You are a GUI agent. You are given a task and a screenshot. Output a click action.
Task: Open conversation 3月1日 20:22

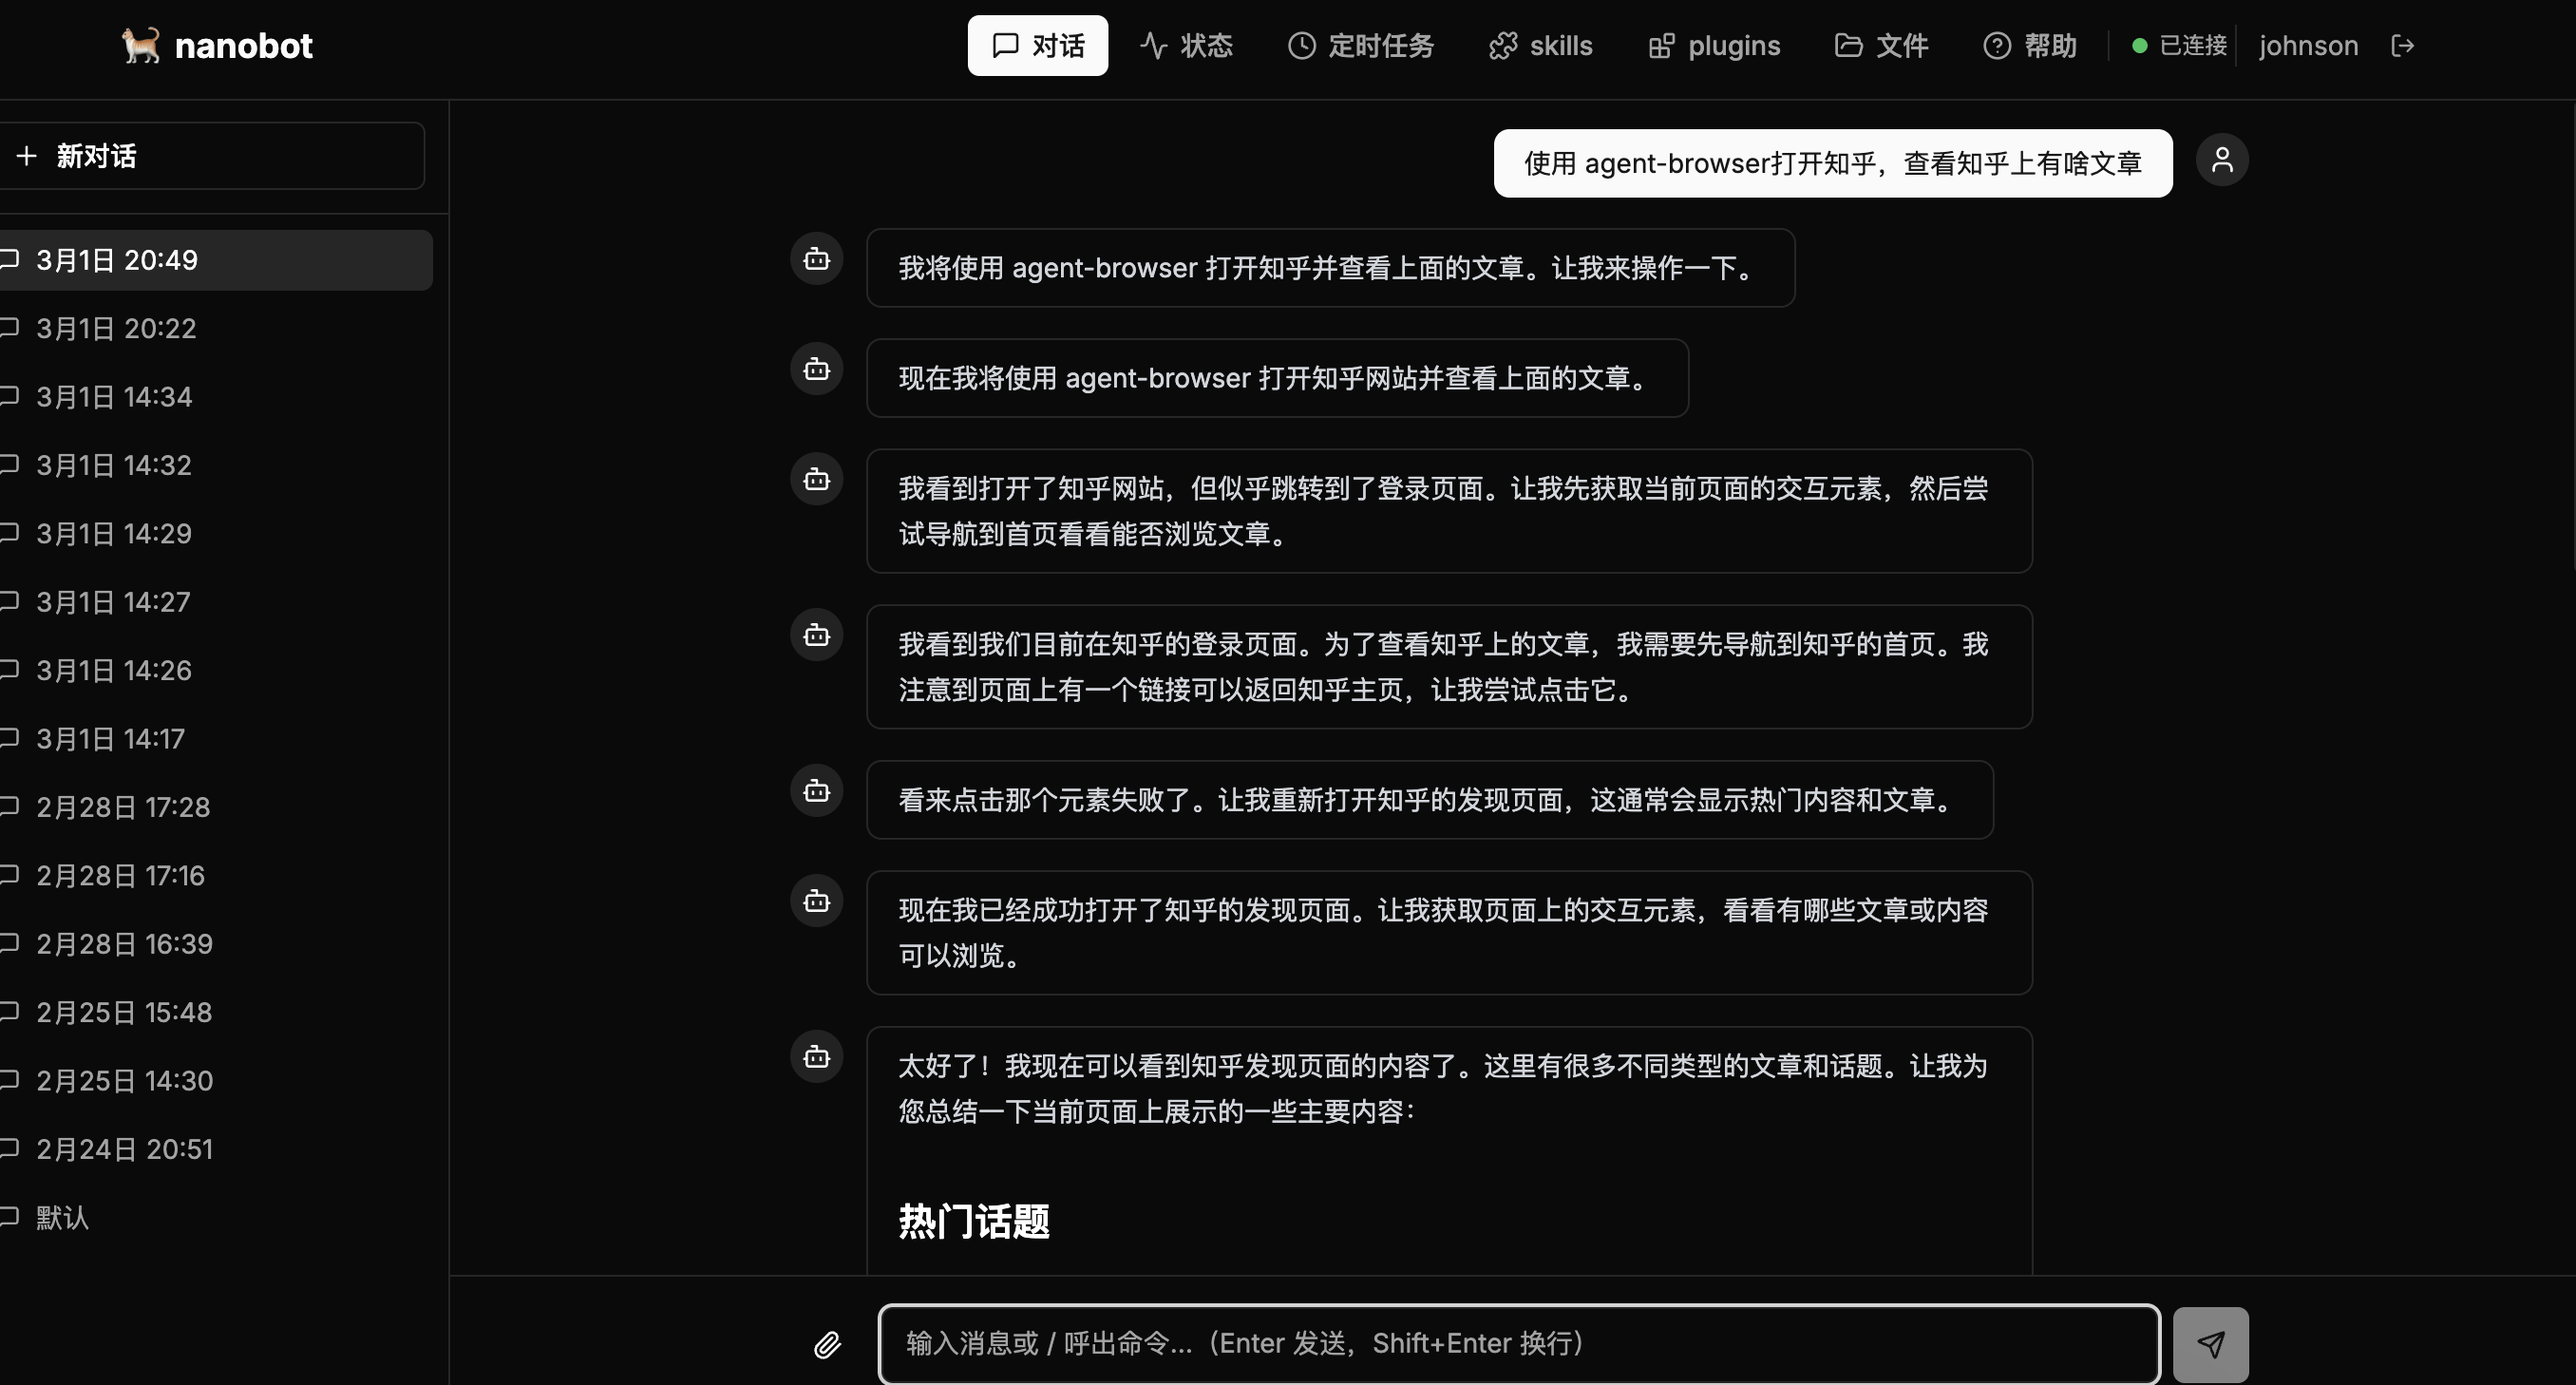(x=216, y=329)
